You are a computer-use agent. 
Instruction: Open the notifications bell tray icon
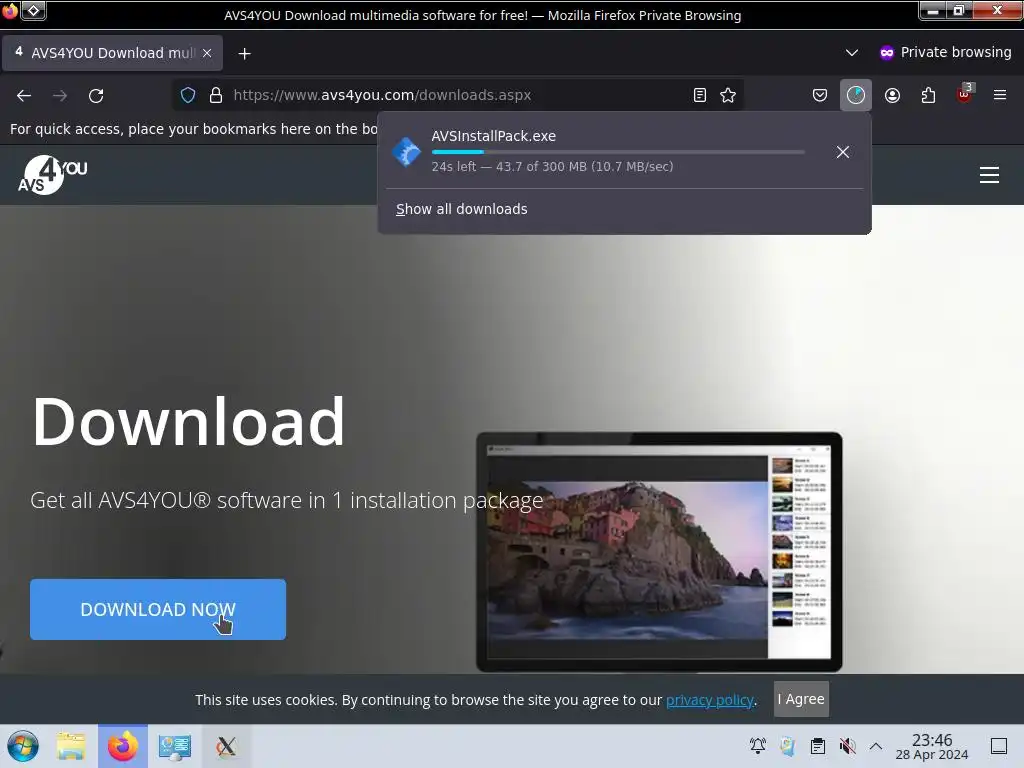click(758, 746)
